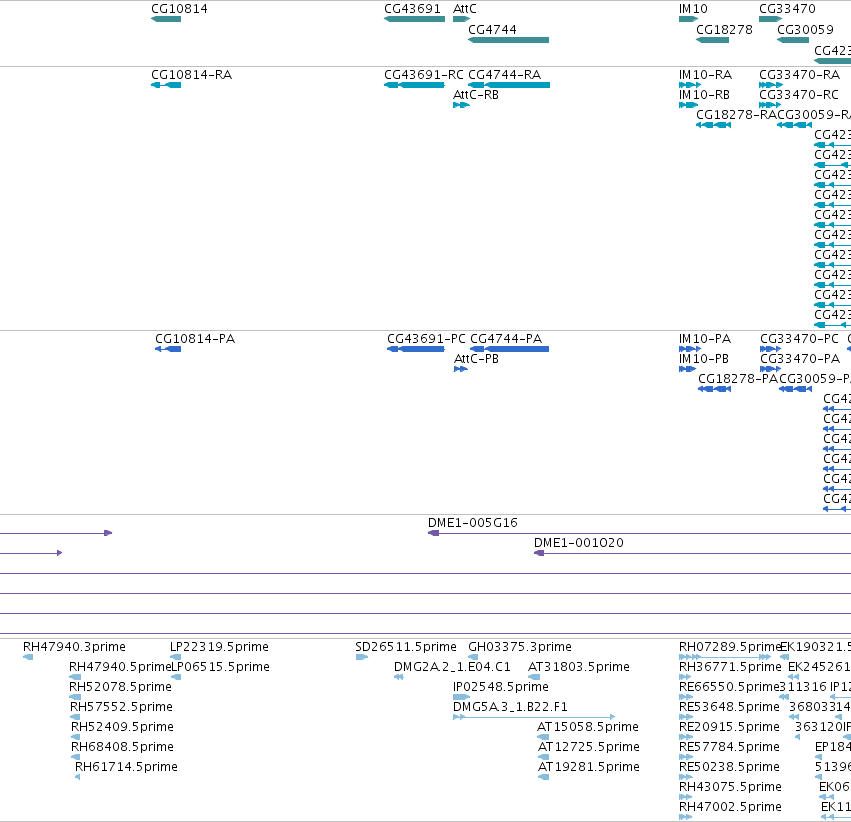This screenshot has width=851, height=822.
Task: Click EST RH47002.5prime
Action: pyautogui.click(x=686, y=817)
